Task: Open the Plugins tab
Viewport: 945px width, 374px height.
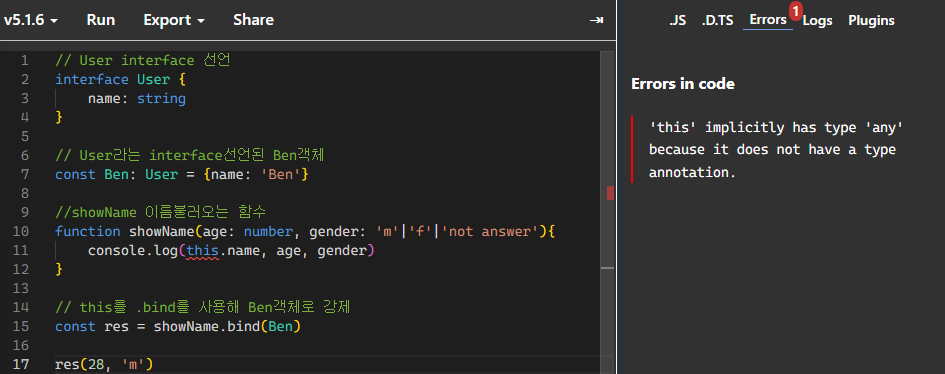Action: [871, 20]
